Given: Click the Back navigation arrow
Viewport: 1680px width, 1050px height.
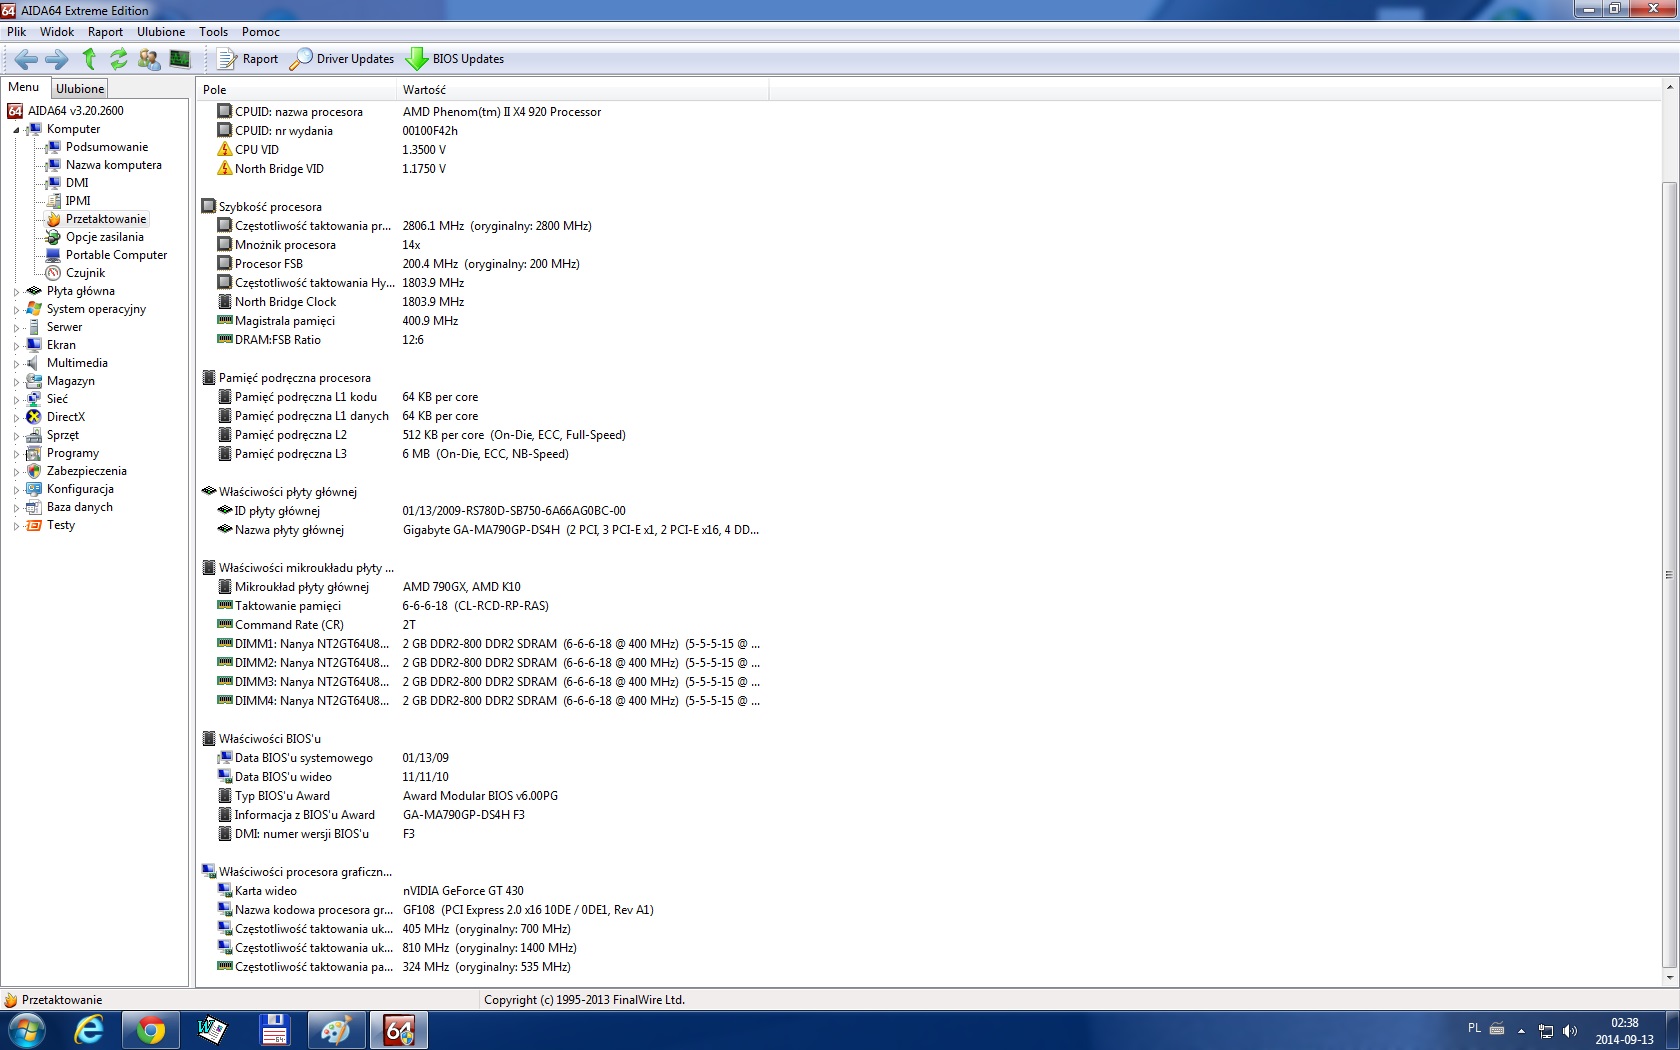Looking at the screenshot, I should (x=26, y=59).
